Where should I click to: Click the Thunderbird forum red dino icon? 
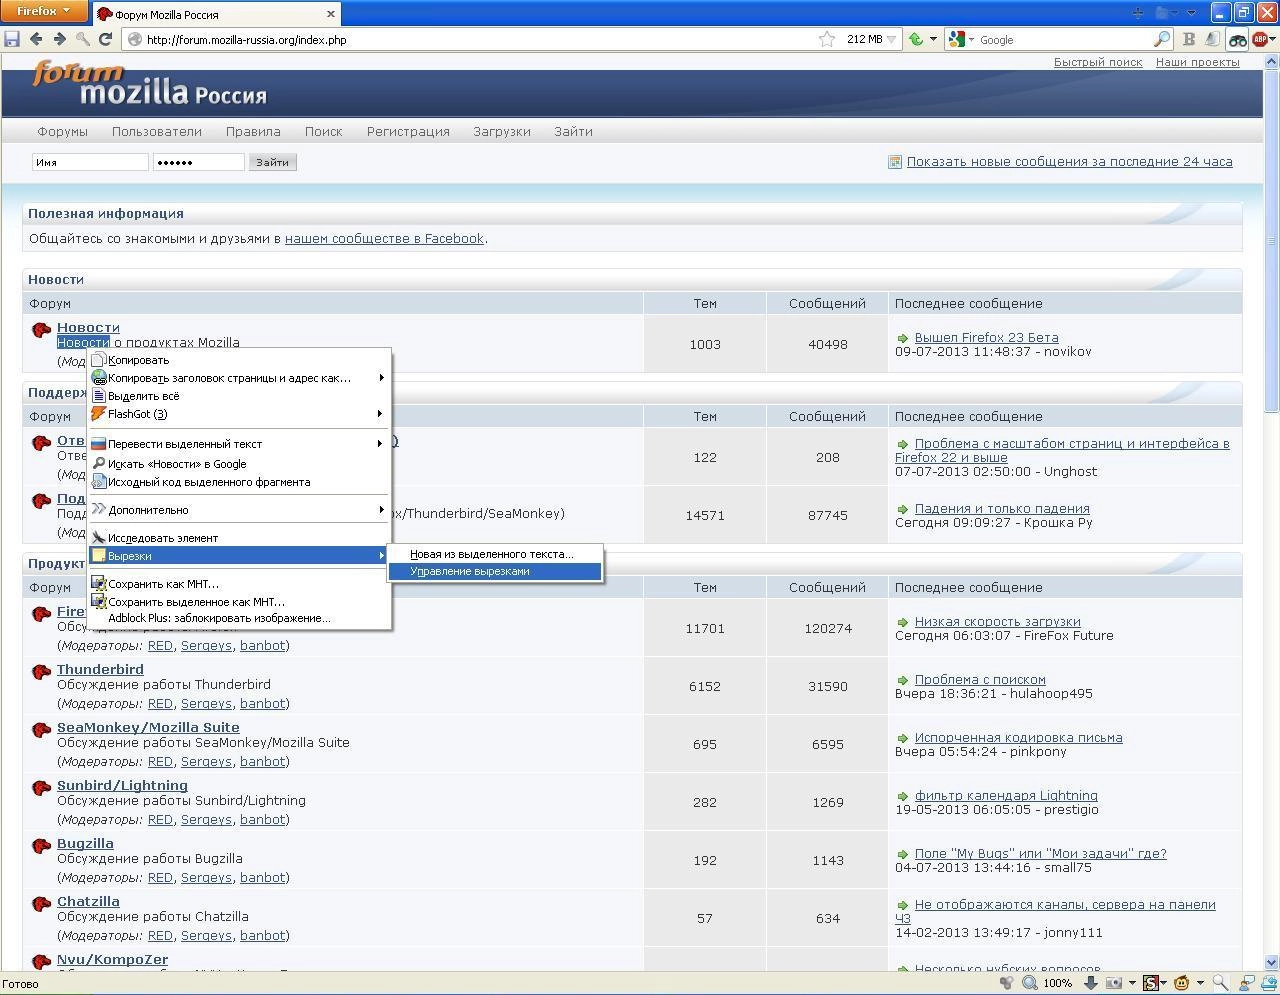41,672
